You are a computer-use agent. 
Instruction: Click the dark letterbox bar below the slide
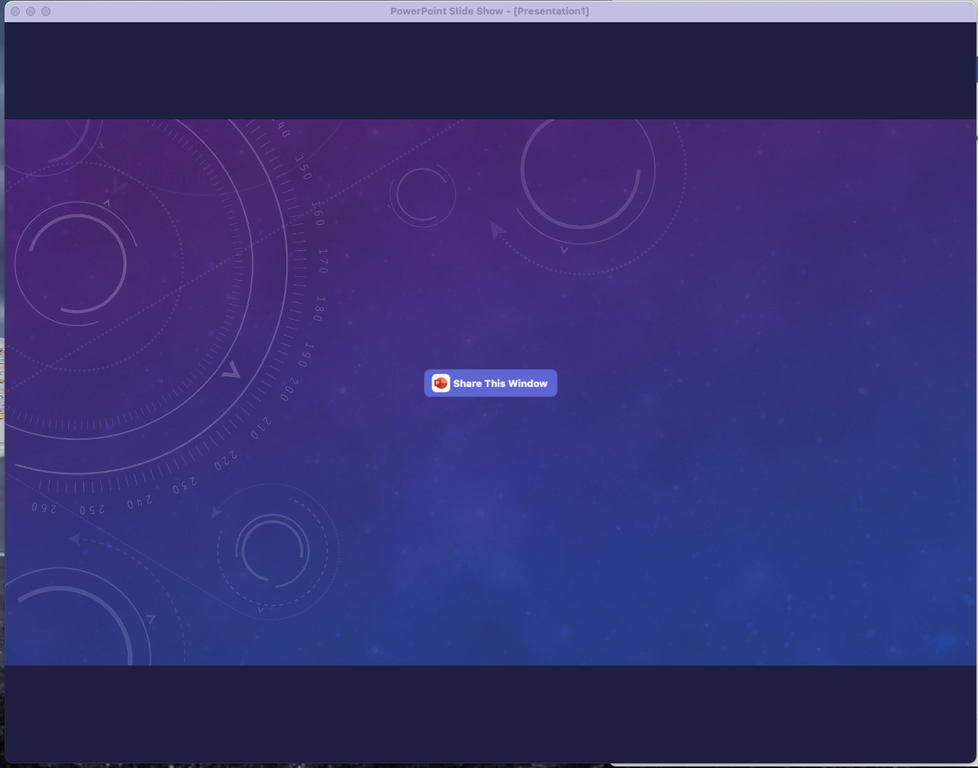point(489,713)
